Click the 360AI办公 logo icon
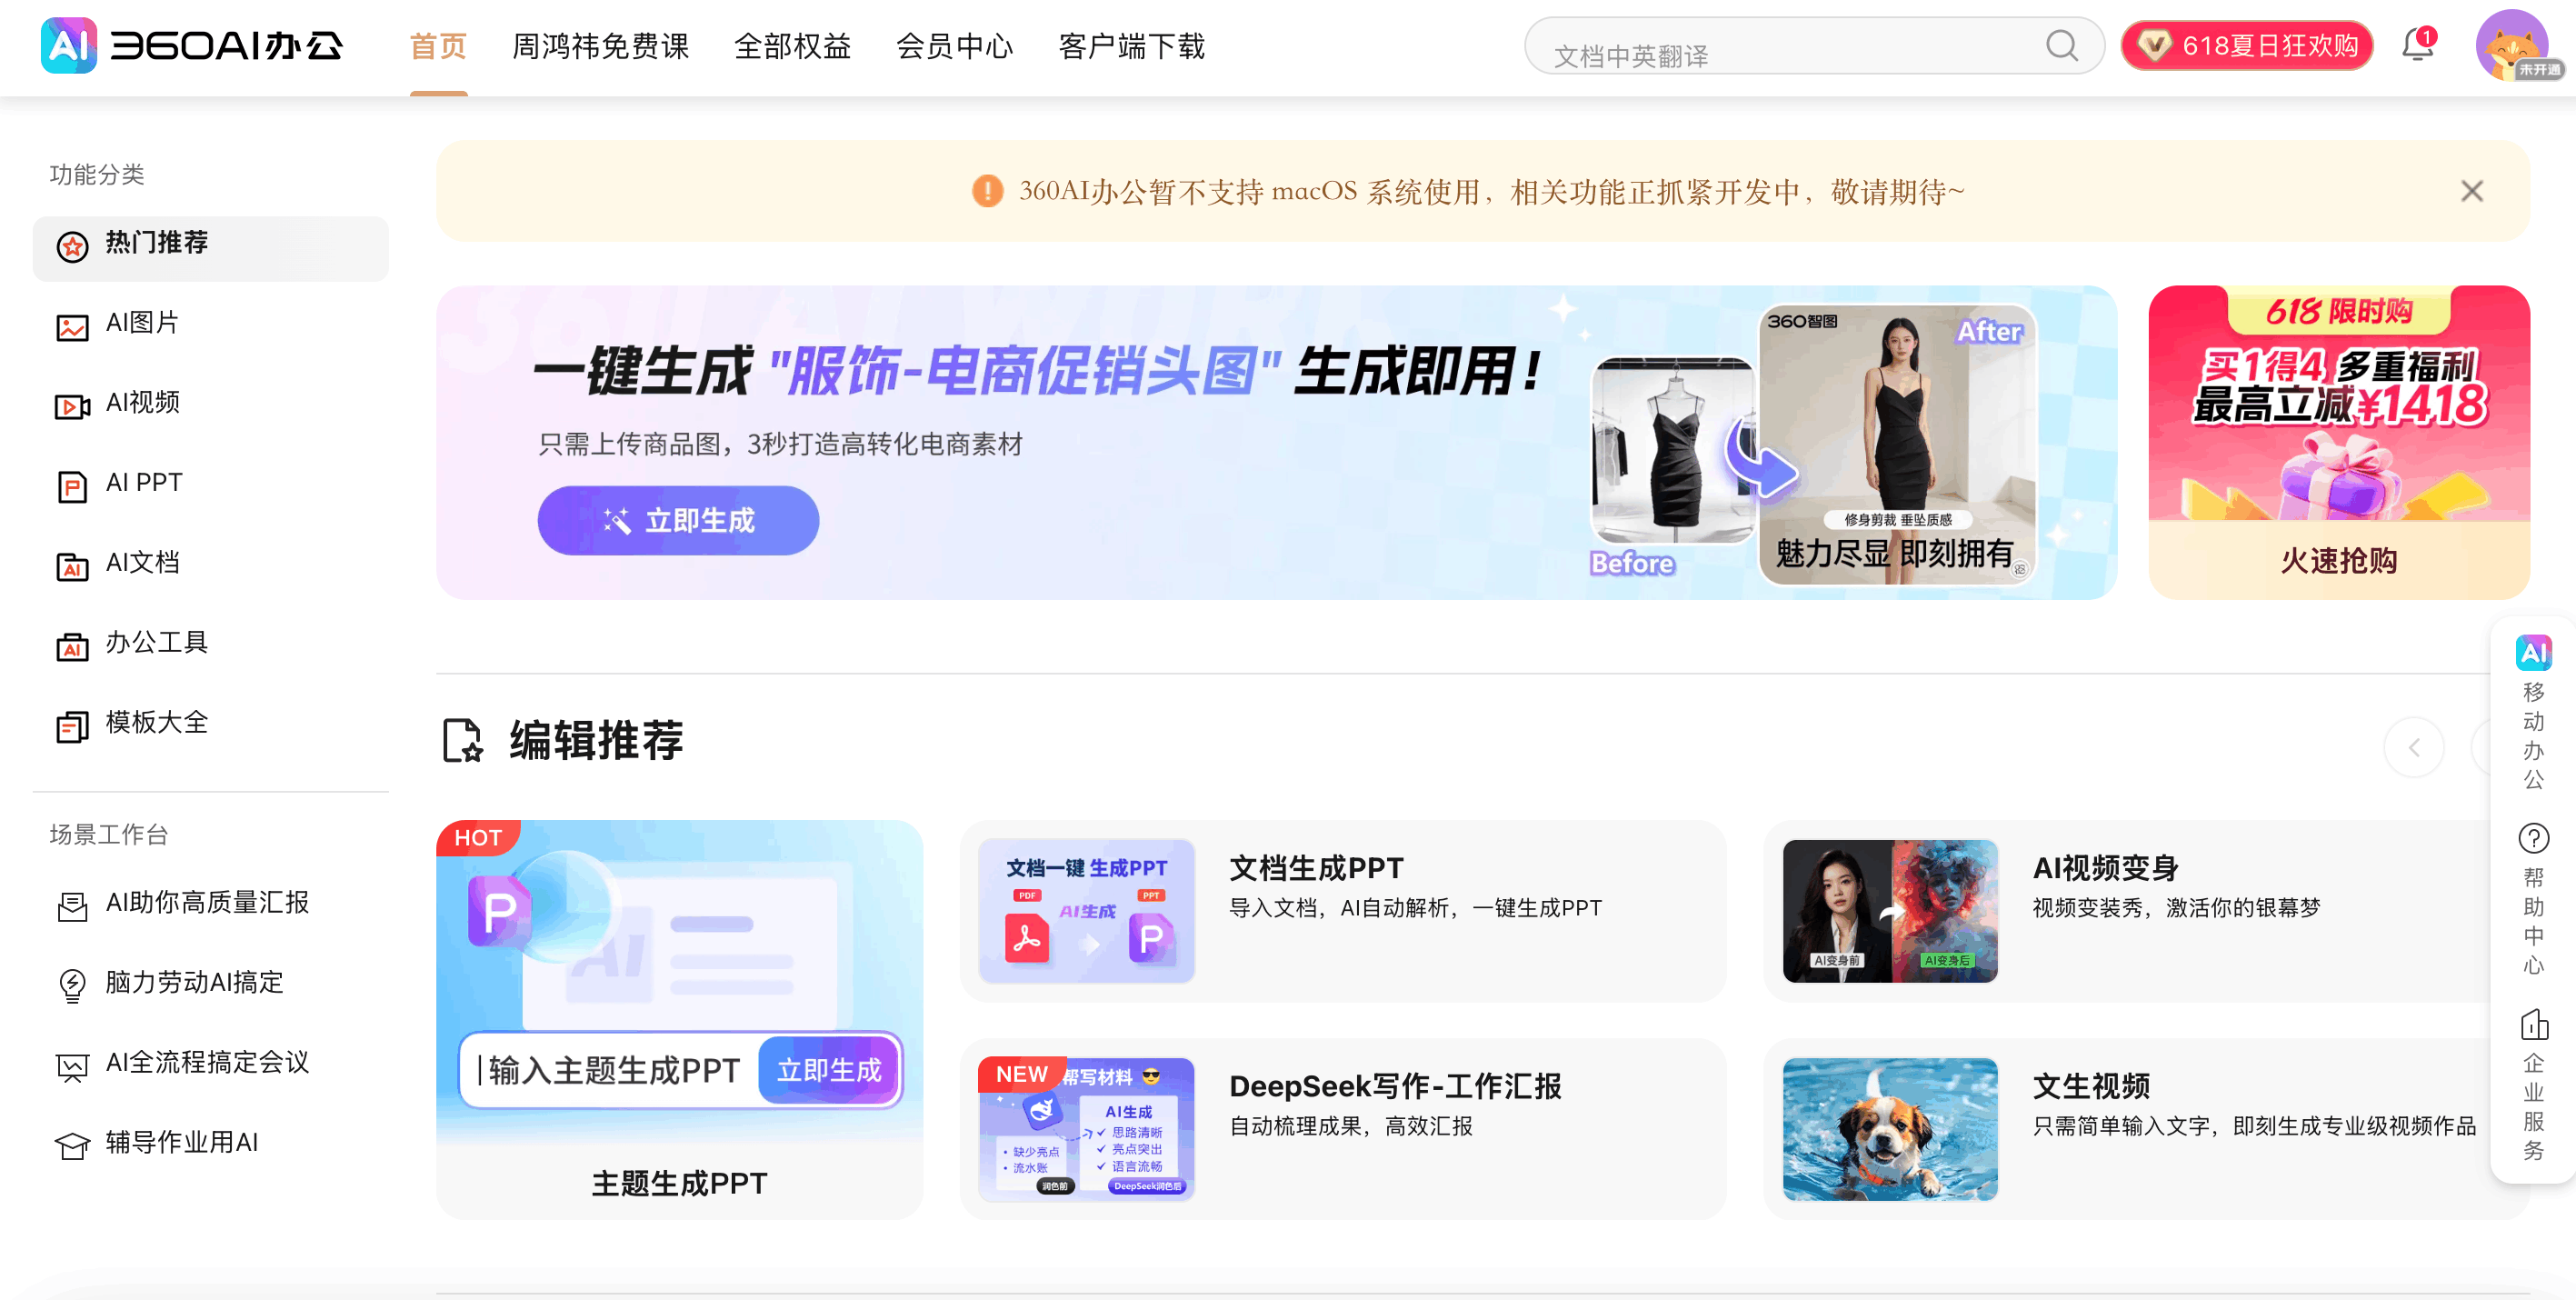 click(68, 45)
